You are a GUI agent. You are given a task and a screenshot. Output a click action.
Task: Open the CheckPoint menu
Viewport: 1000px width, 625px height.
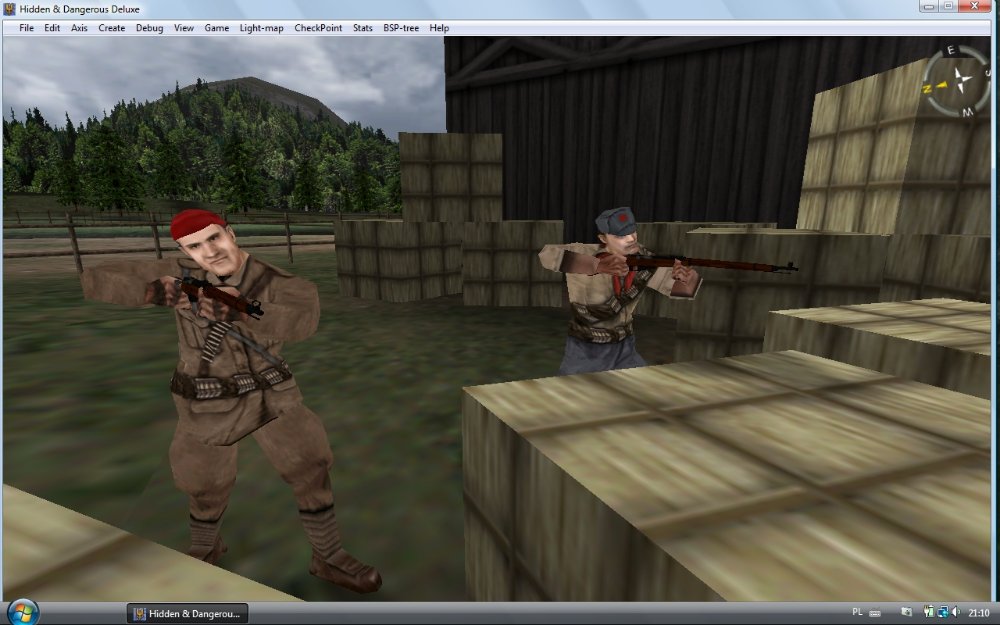coord(318,28)
